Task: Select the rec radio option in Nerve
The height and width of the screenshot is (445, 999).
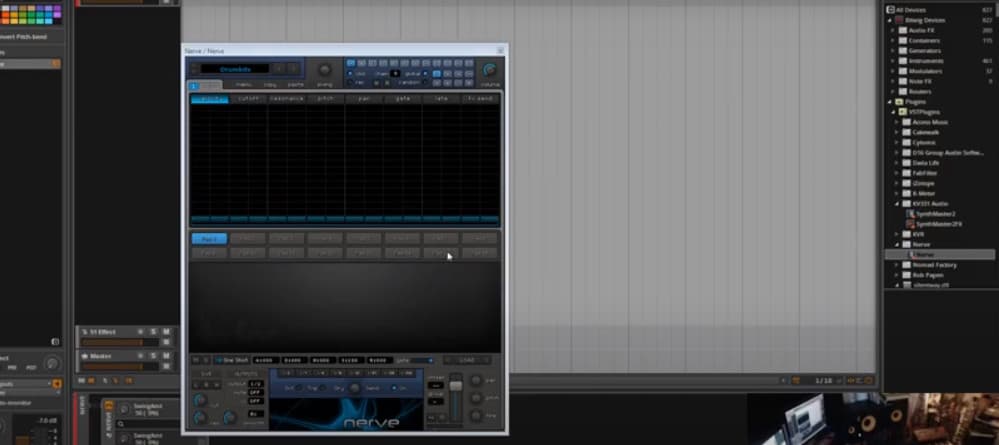Action: pyautogui.click(x=350, y=83)
